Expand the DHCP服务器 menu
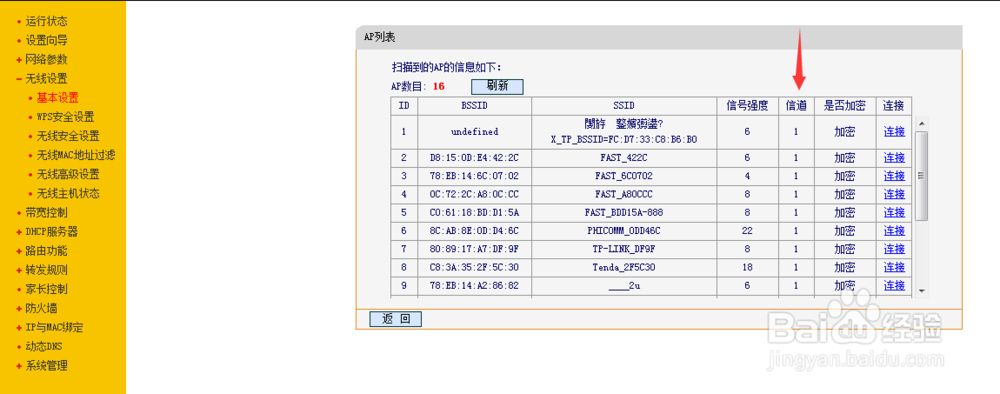Screen dimensions: 1000x394 pyautogui.click(x=51, y=232)
